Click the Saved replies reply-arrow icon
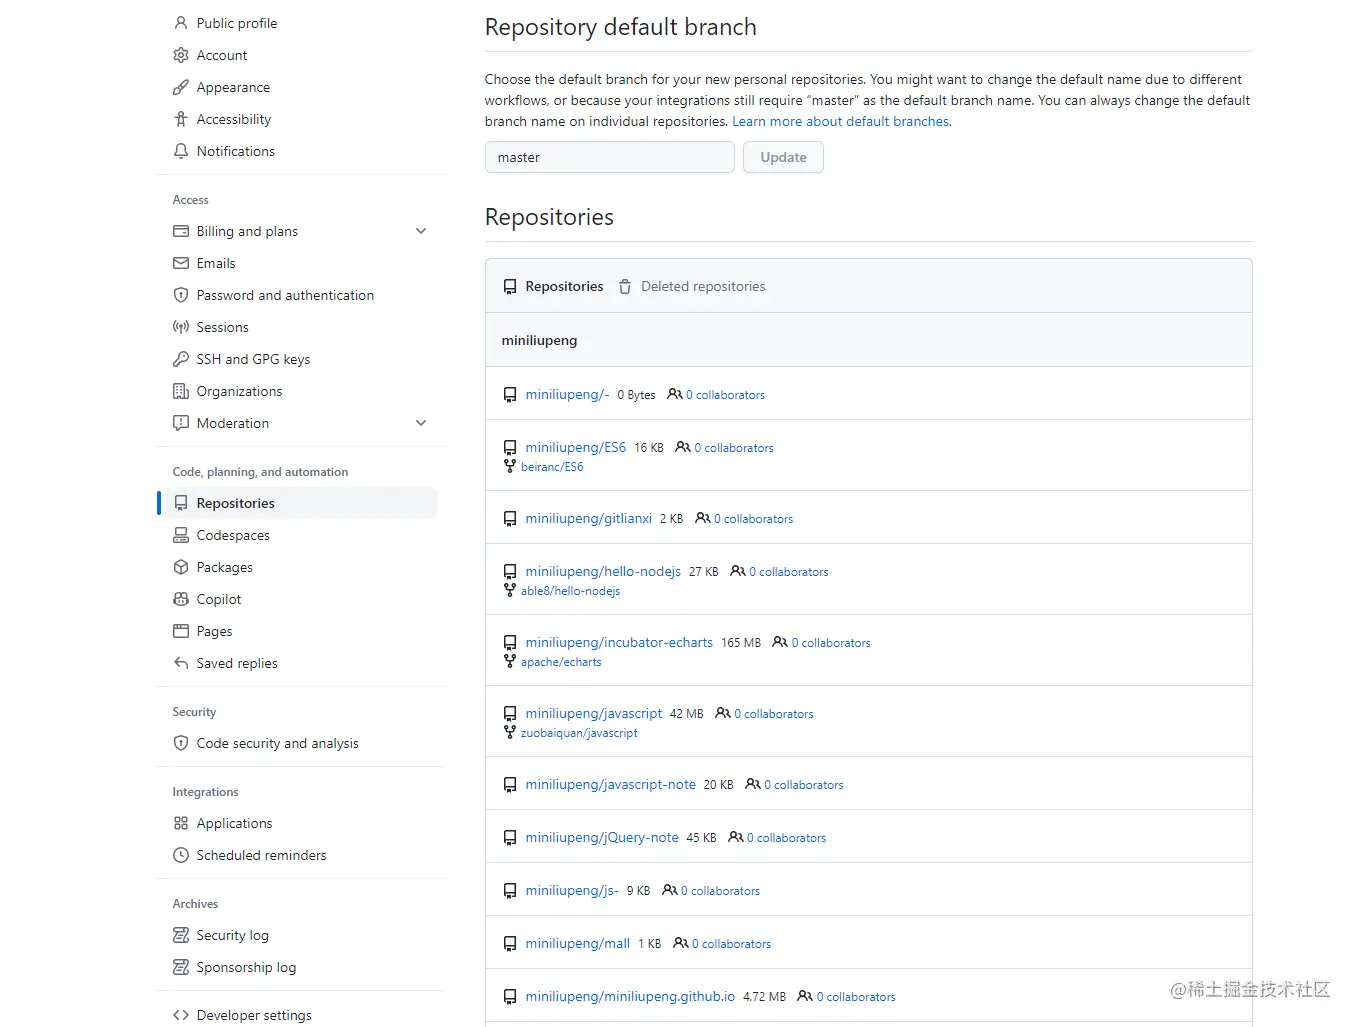The height and width of the screenshot is (1027, 1358). click(x=181, y=663)
